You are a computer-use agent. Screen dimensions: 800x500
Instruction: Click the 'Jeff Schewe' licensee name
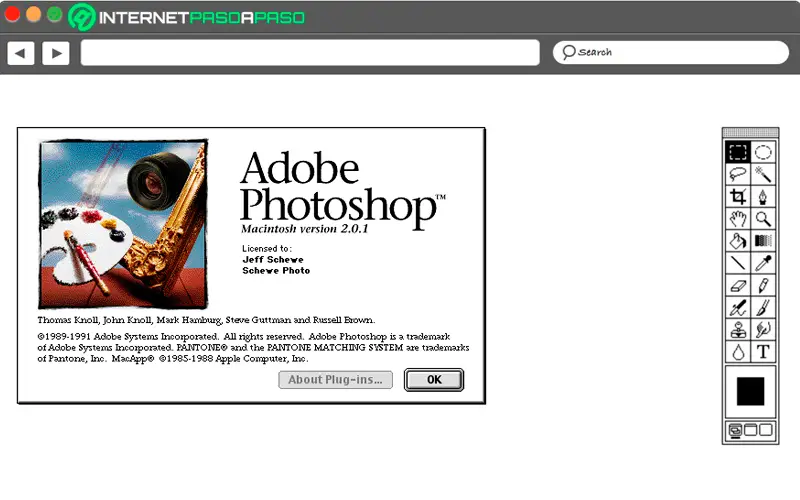click(x=273, y=259)
